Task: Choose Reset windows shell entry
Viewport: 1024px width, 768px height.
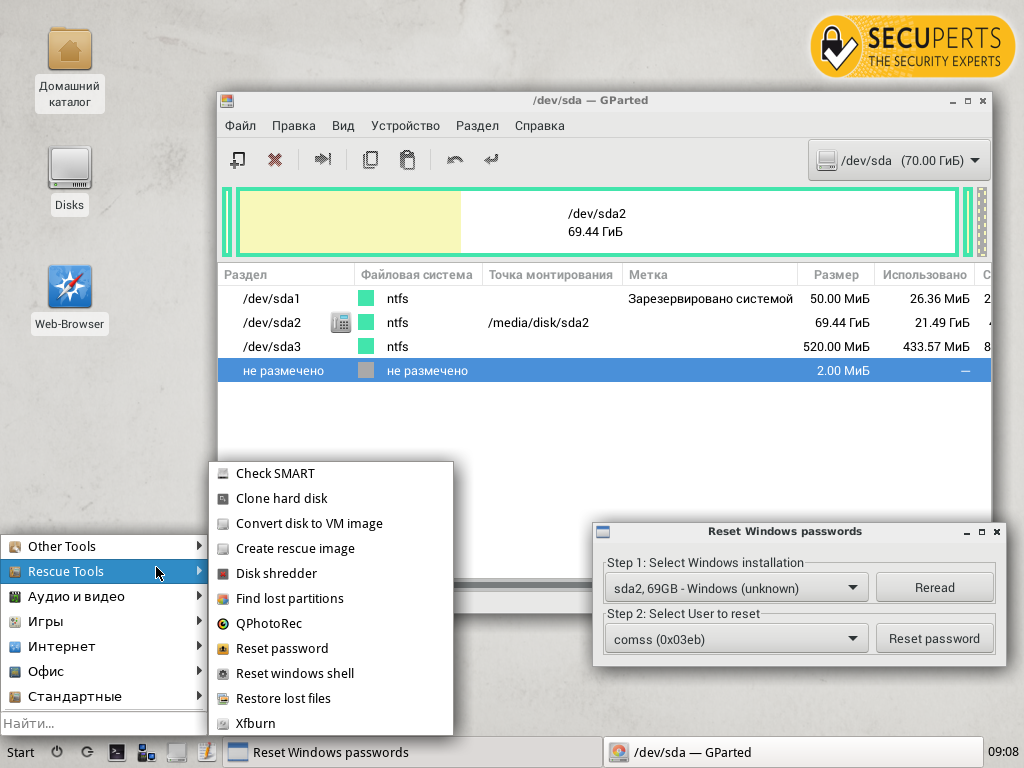Action: pos(331,673)
